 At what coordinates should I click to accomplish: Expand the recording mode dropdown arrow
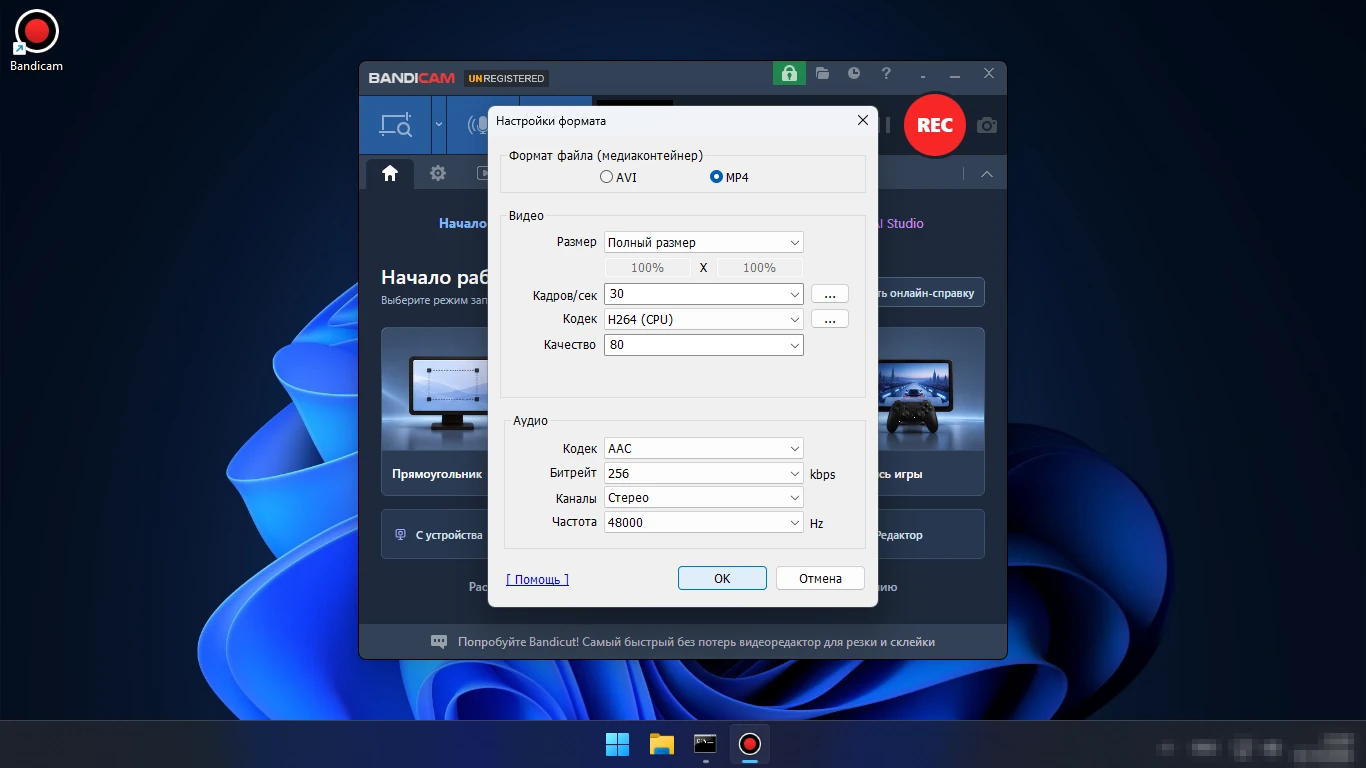[439, 125]
